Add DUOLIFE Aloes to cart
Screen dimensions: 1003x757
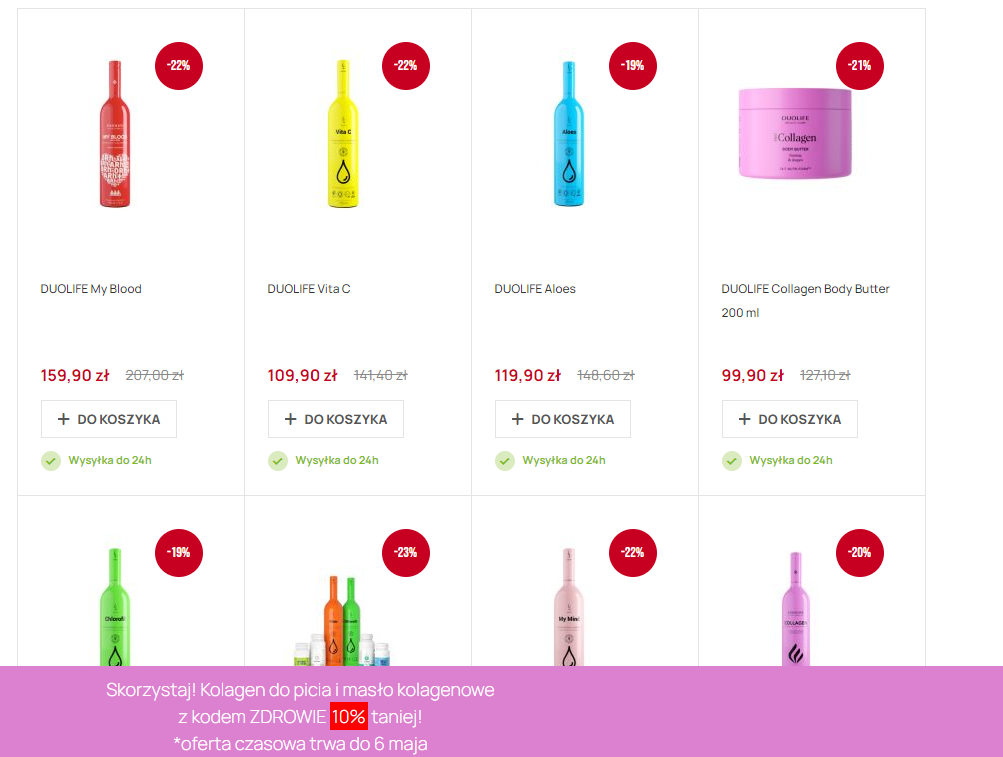[563, 419]
